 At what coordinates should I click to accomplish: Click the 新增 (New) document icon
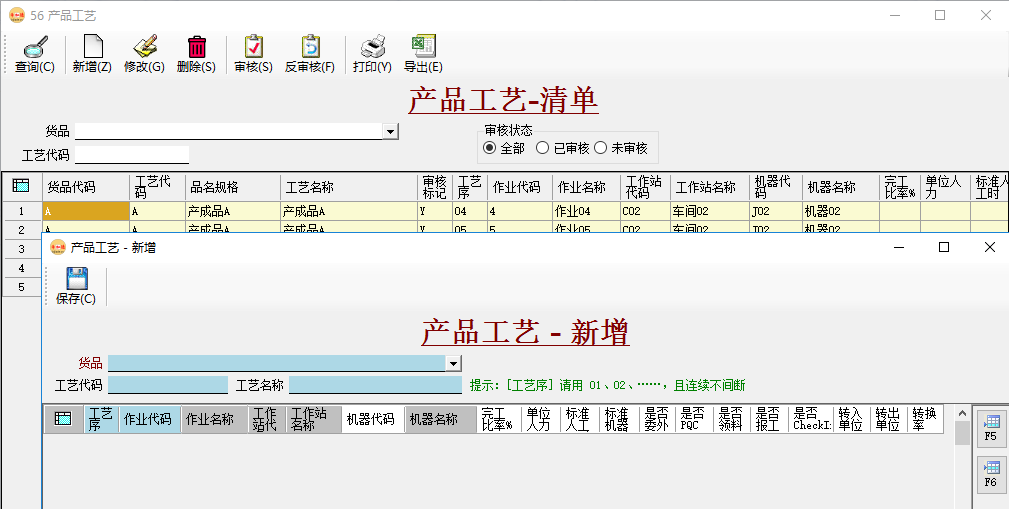click(92, 47)
